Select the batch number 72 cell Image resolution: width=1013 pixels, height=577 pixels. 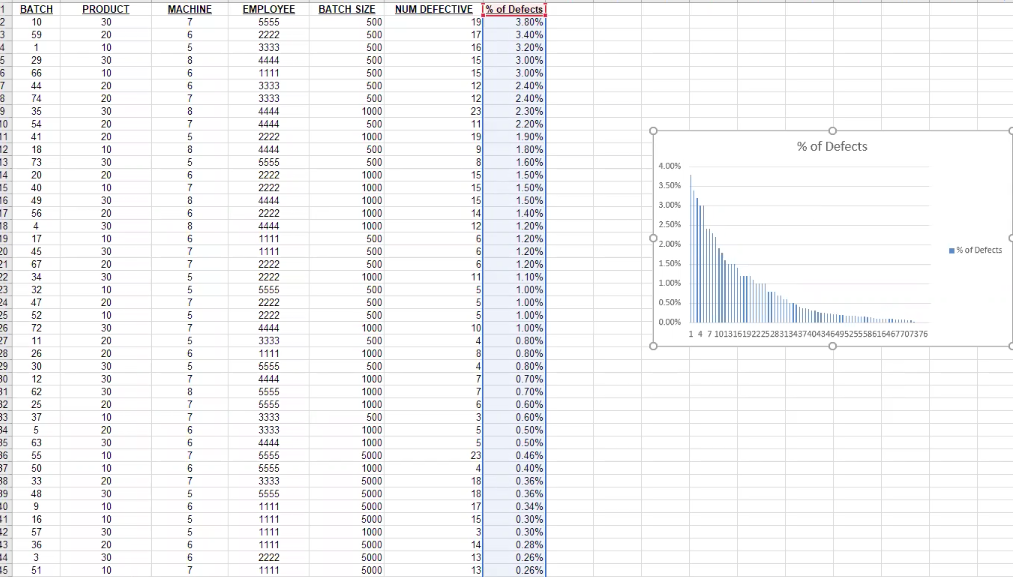[36, 328]
